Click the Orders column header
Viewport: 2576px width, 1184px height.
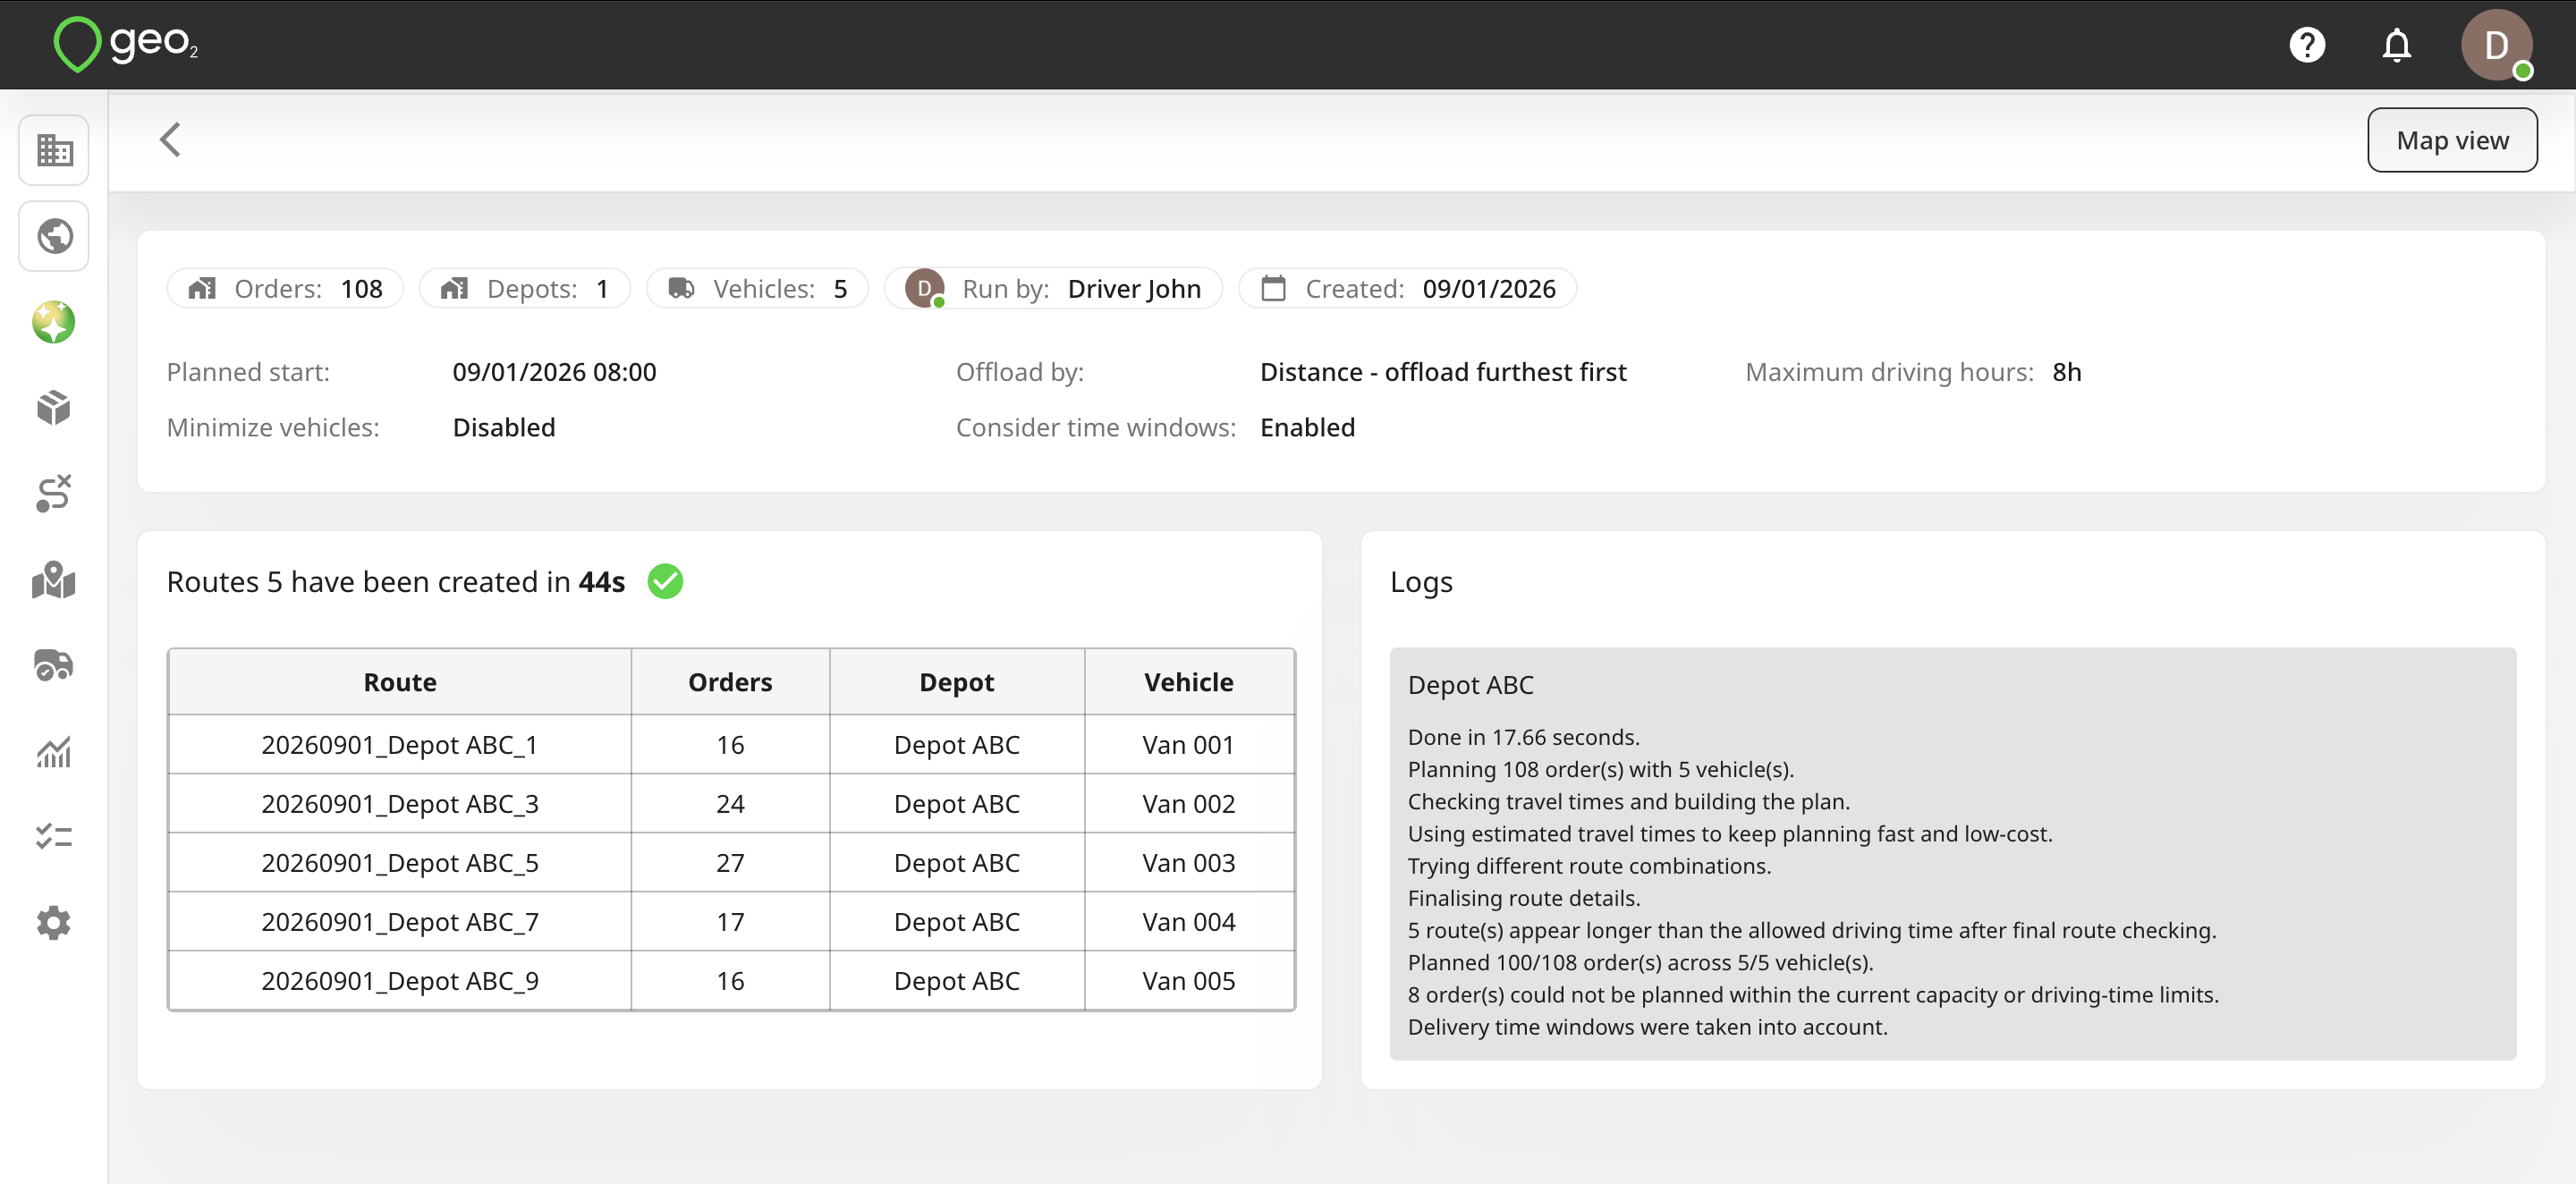(730, 682)
